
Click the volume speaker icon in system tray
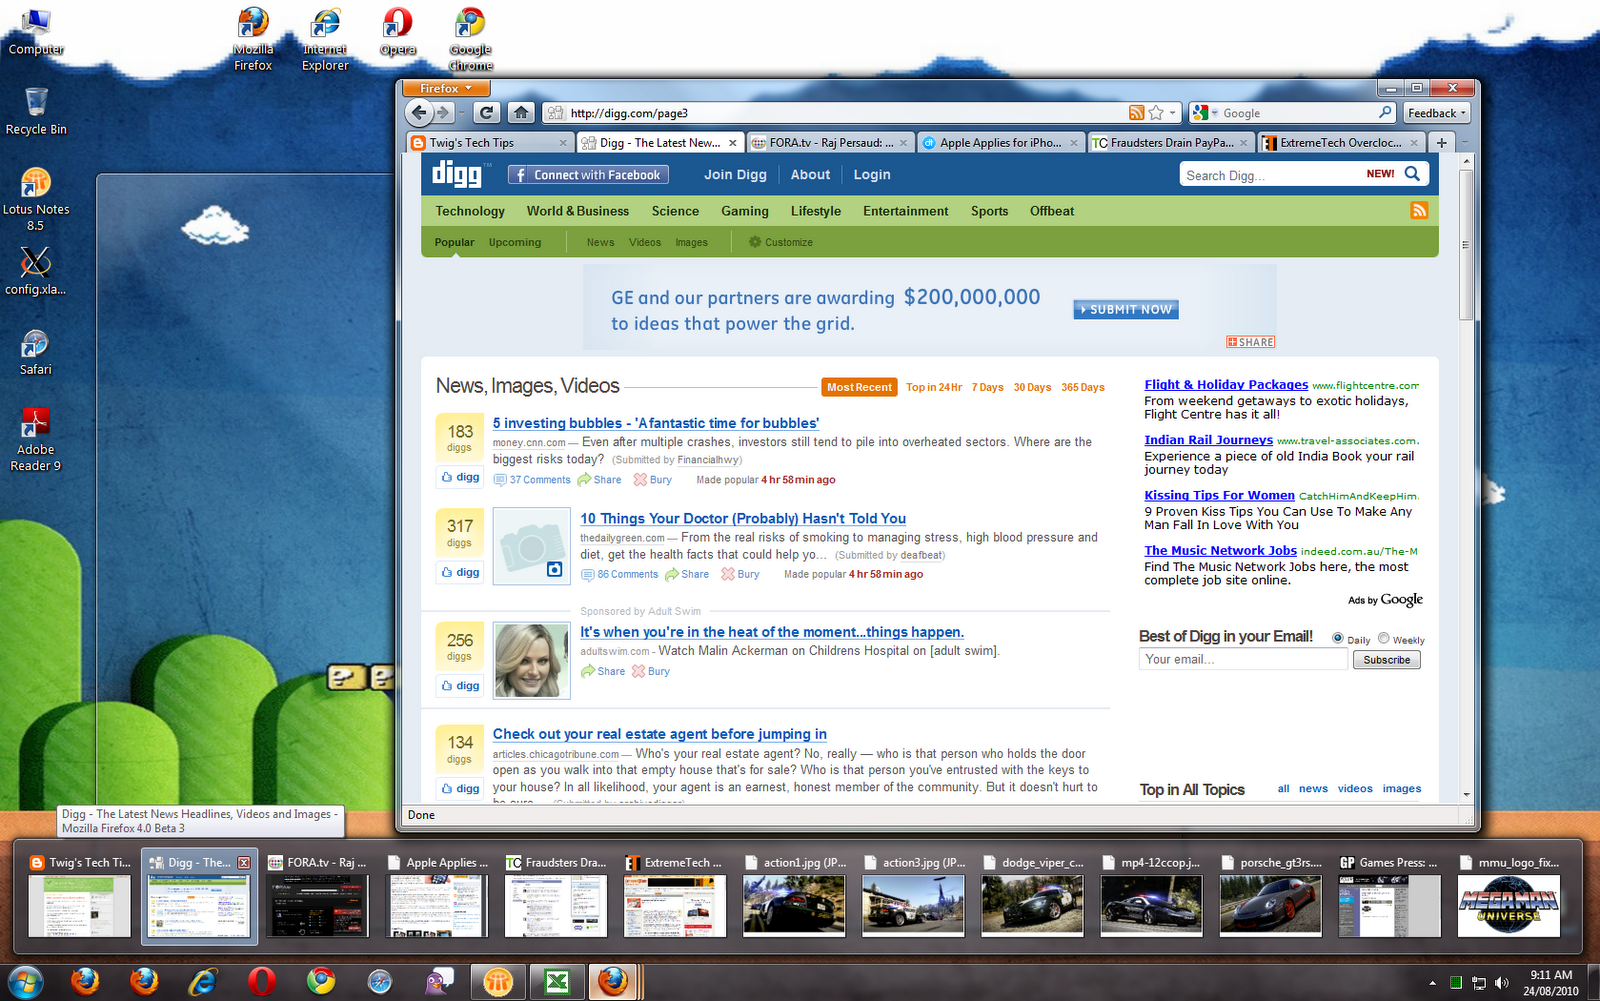coord(1501,983)
